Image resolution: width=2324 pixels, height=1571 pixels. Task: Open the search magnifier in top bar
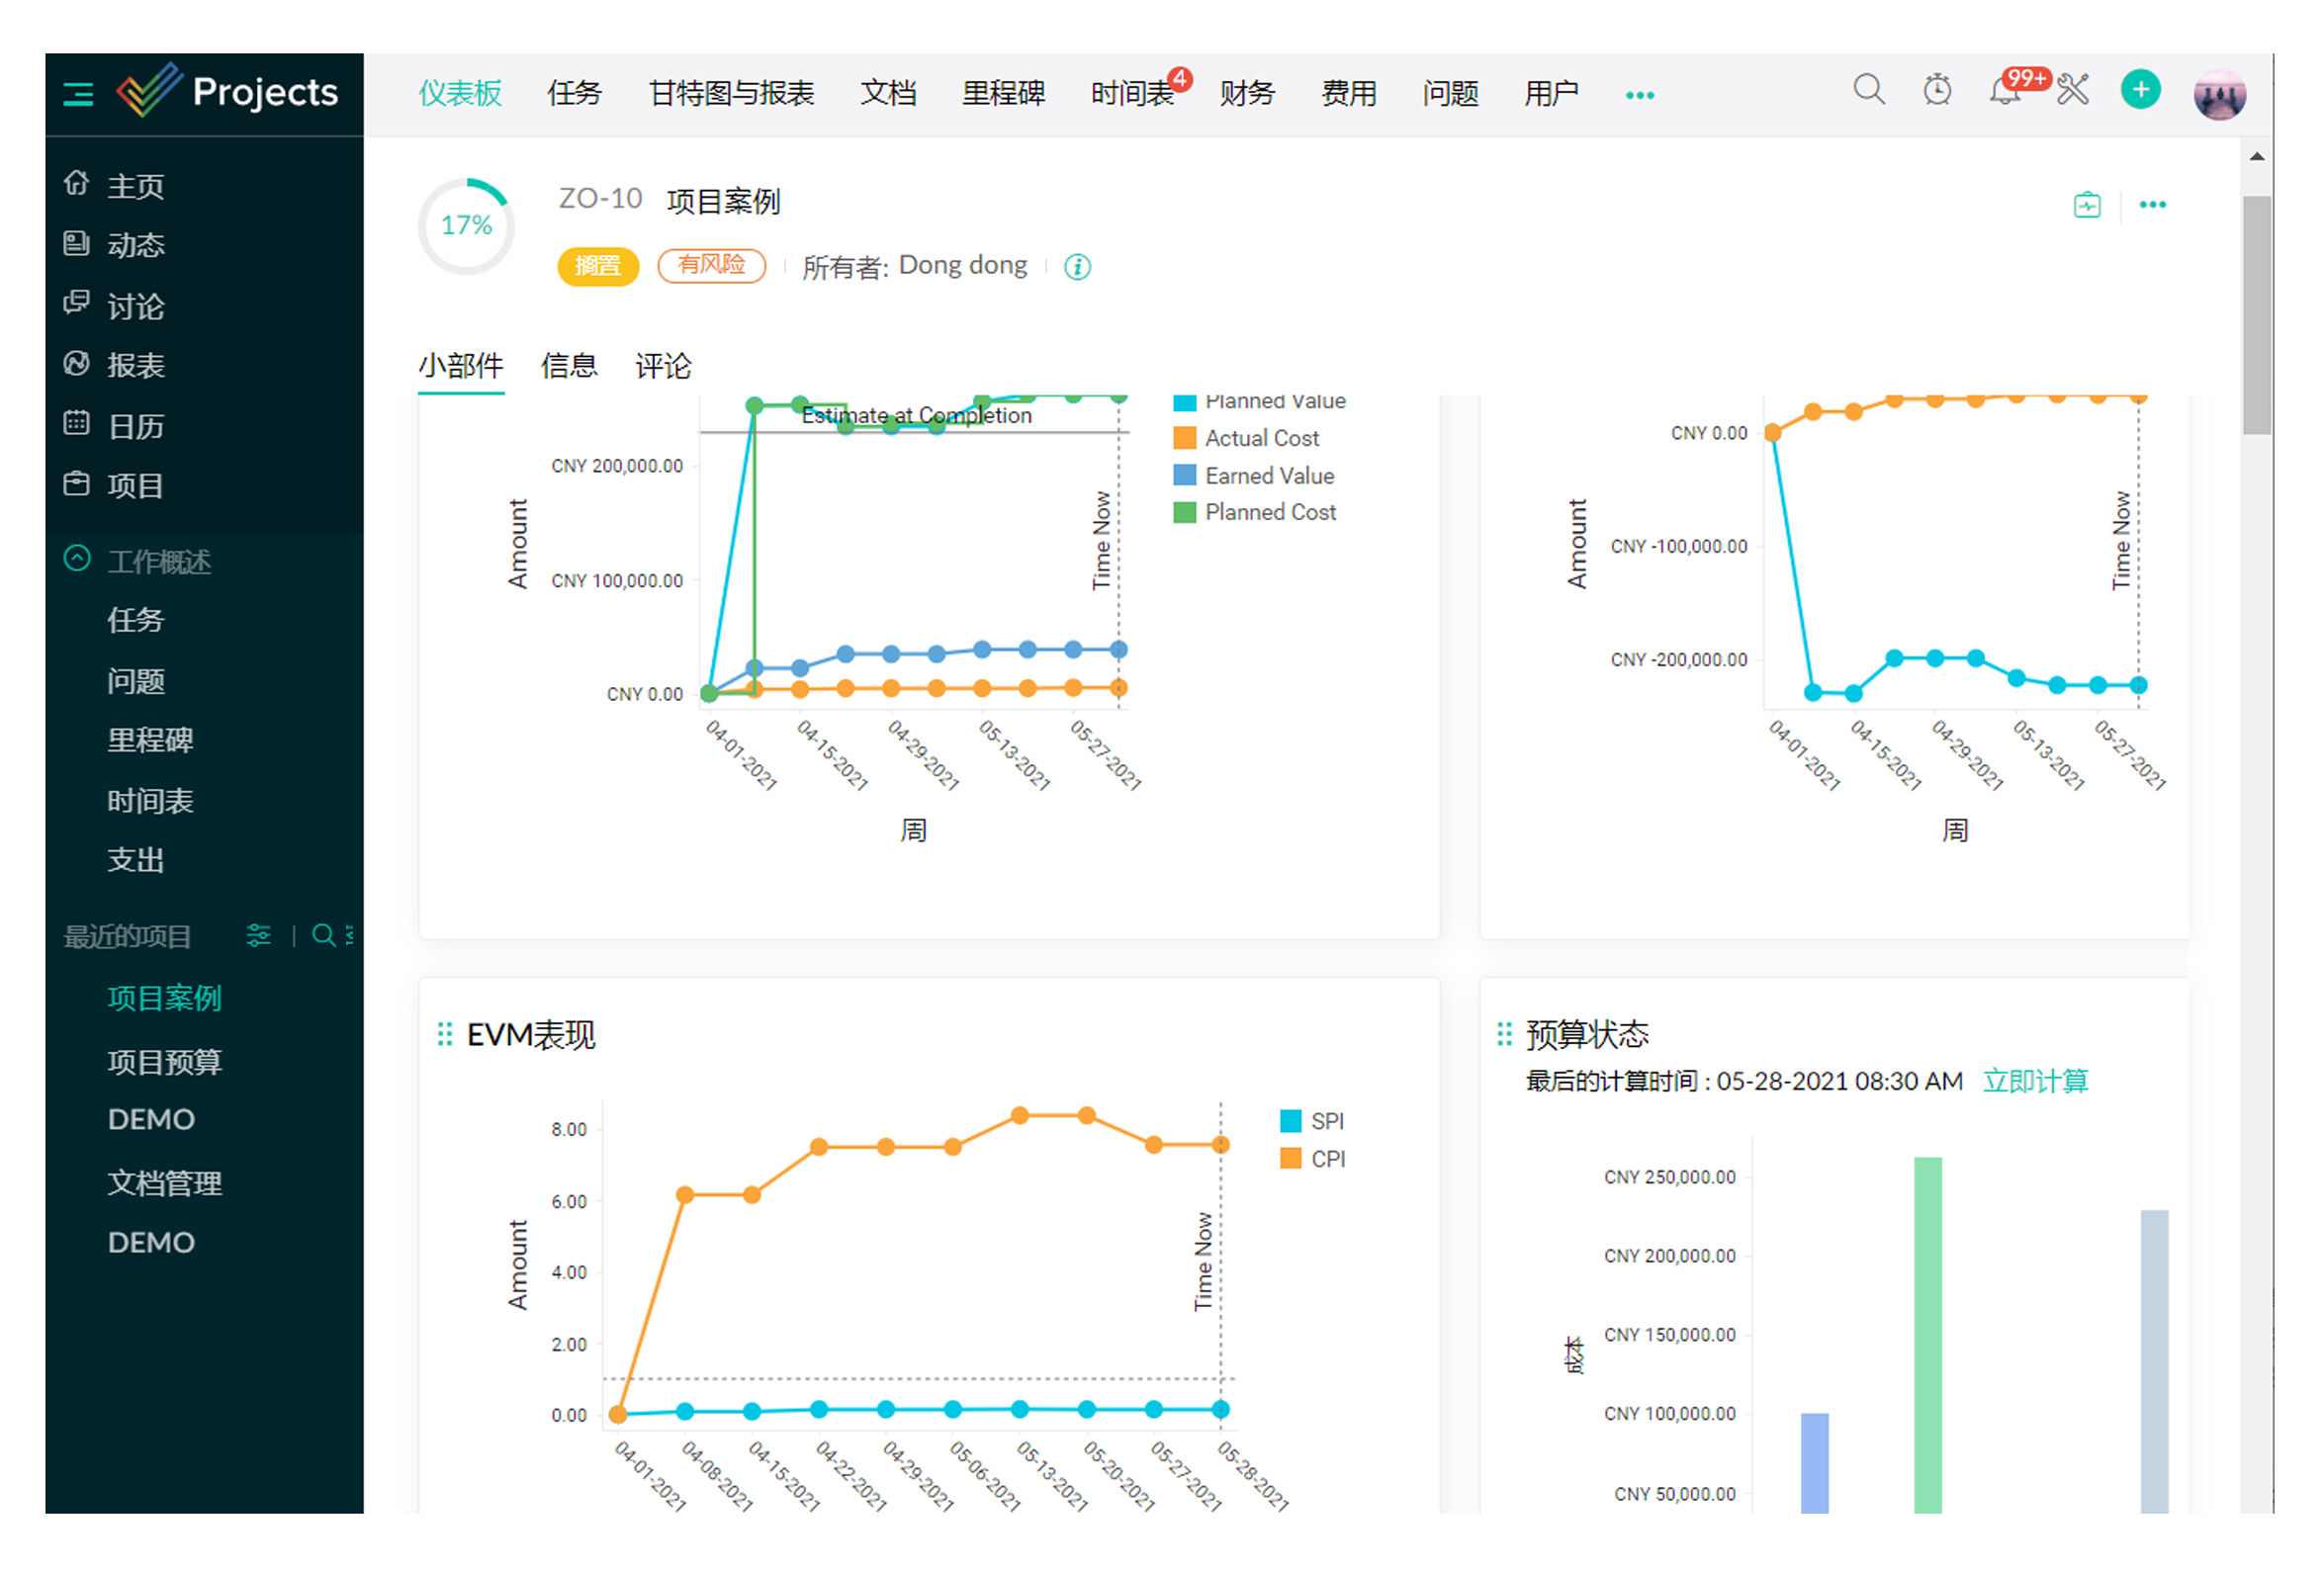point(1868,91)
